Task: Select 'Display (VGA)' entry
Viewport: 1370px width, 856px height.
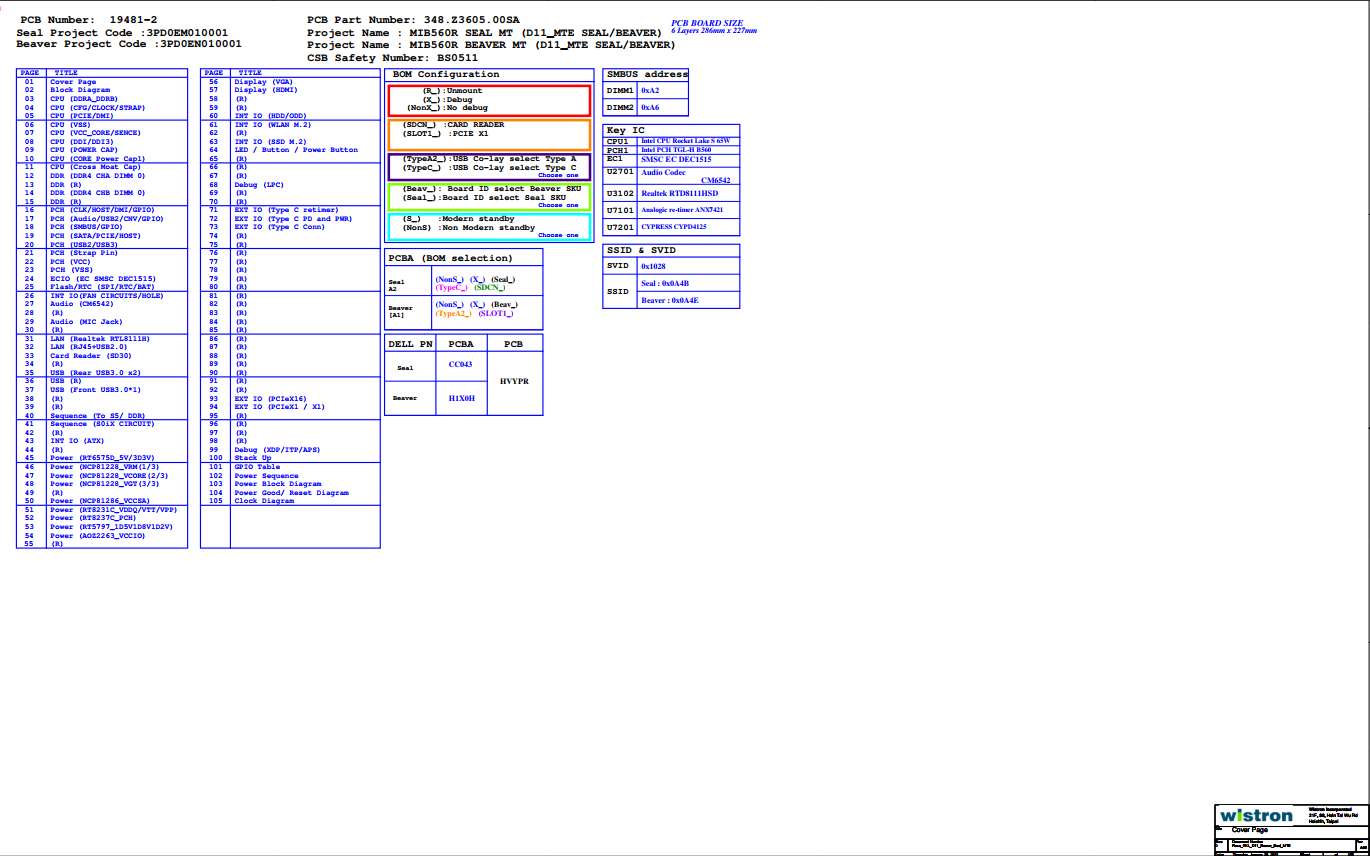Action: click(264, 82)
